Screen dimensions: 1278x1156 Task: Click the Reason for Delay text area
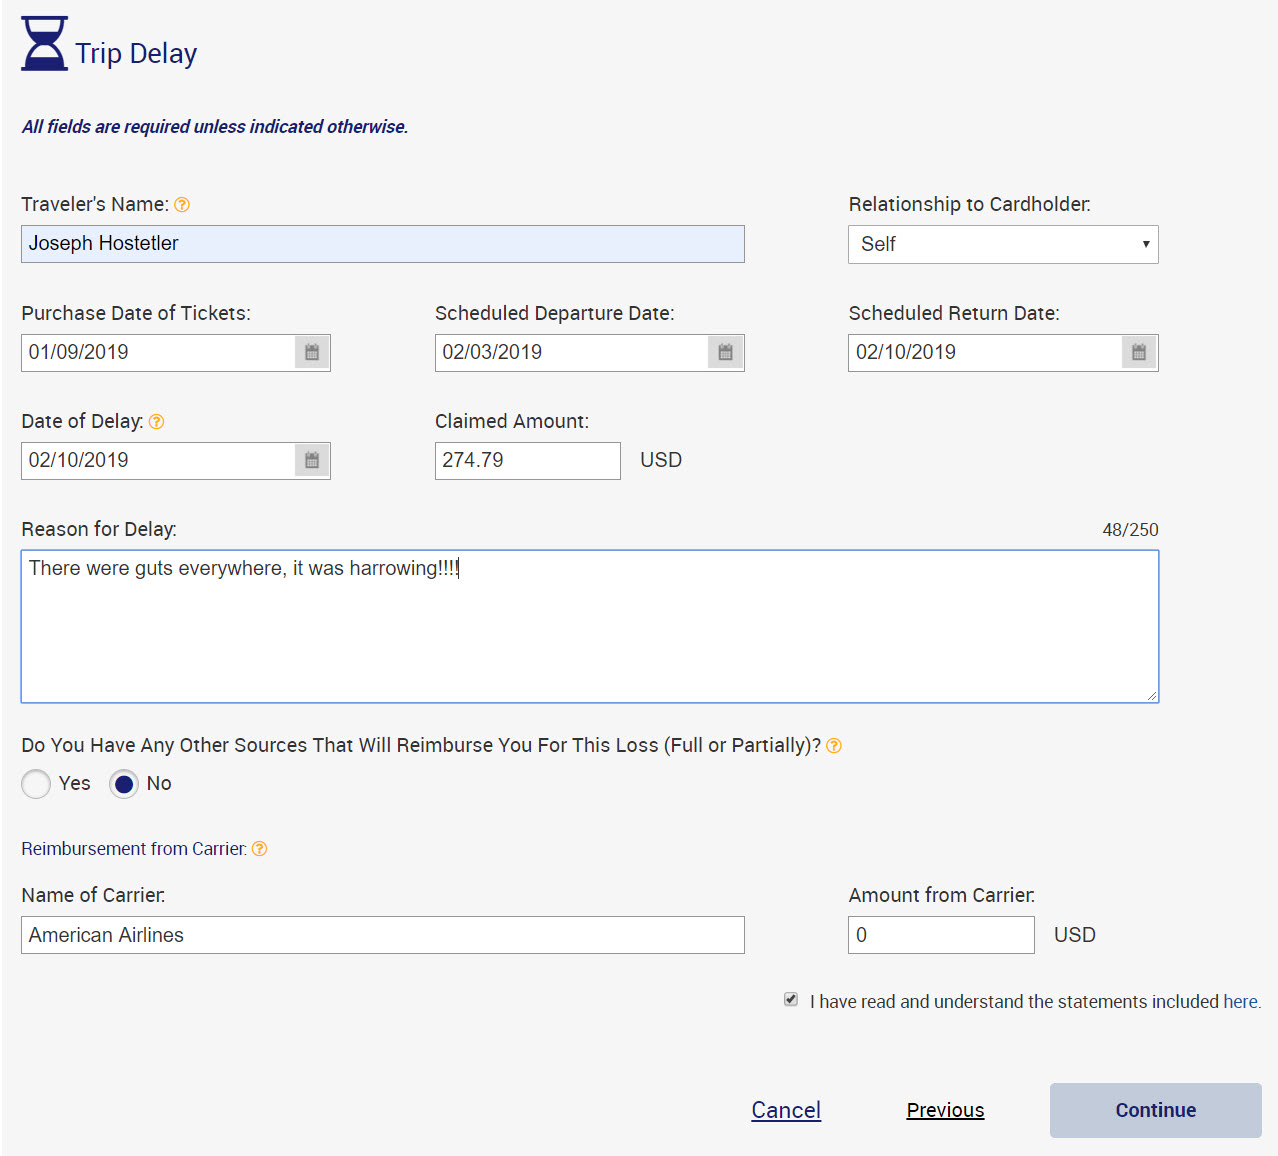coord(589,626)
